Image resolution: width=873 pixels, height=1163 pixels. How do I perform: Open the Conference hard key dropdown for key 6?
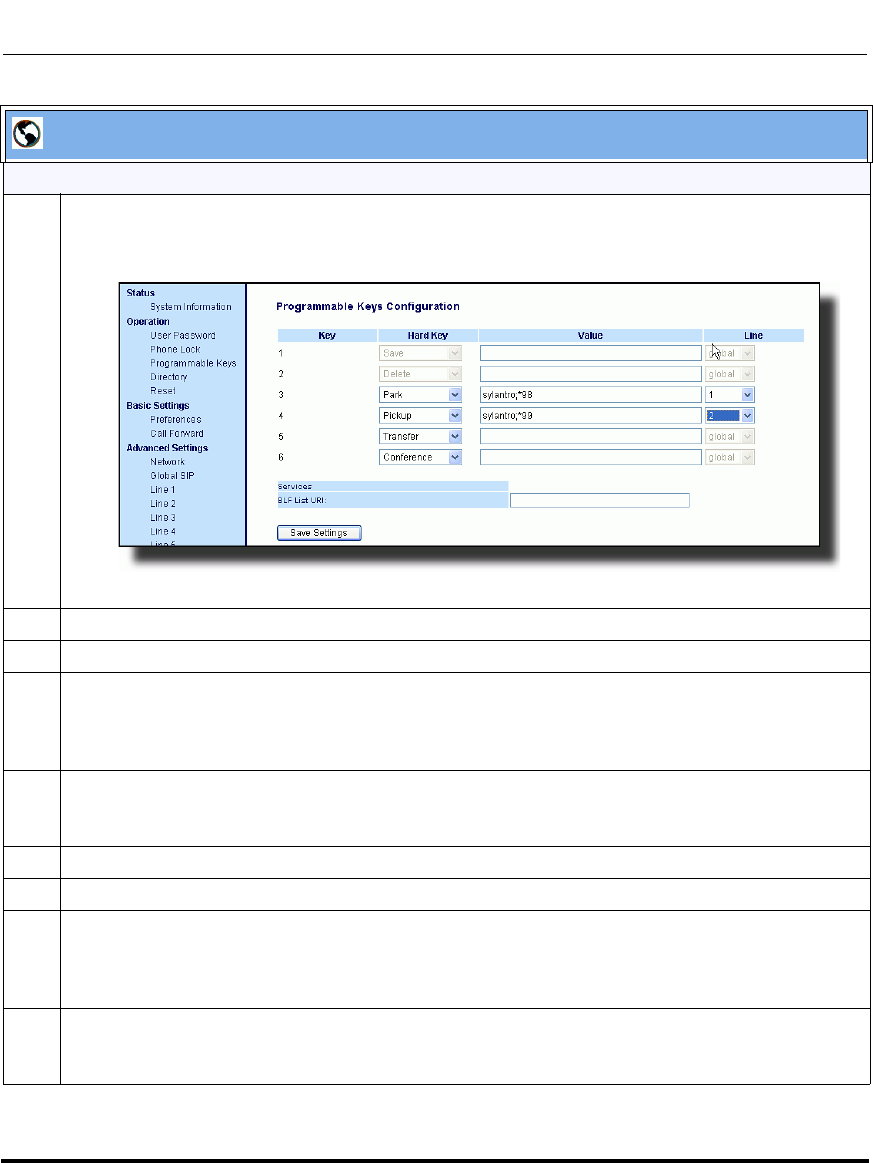(x=421, y=458)
